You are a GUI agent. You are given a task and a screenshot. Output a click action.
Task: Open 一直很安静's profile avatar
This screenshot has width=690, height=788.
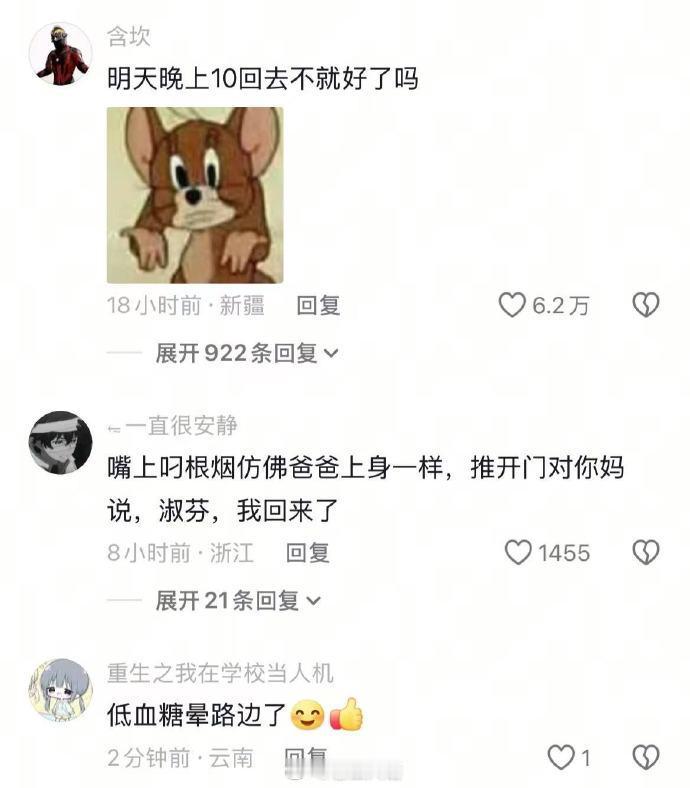(x=61, y=443)
